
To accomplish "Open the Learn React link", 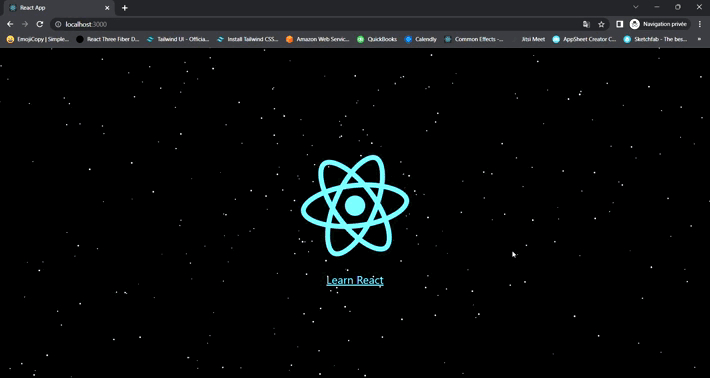I will 355,280.
